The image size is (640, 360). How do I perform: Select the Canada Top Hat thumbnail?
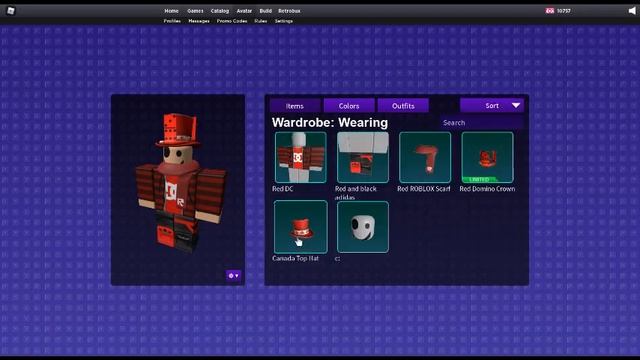pyautogui.click(x=301, y=227)
